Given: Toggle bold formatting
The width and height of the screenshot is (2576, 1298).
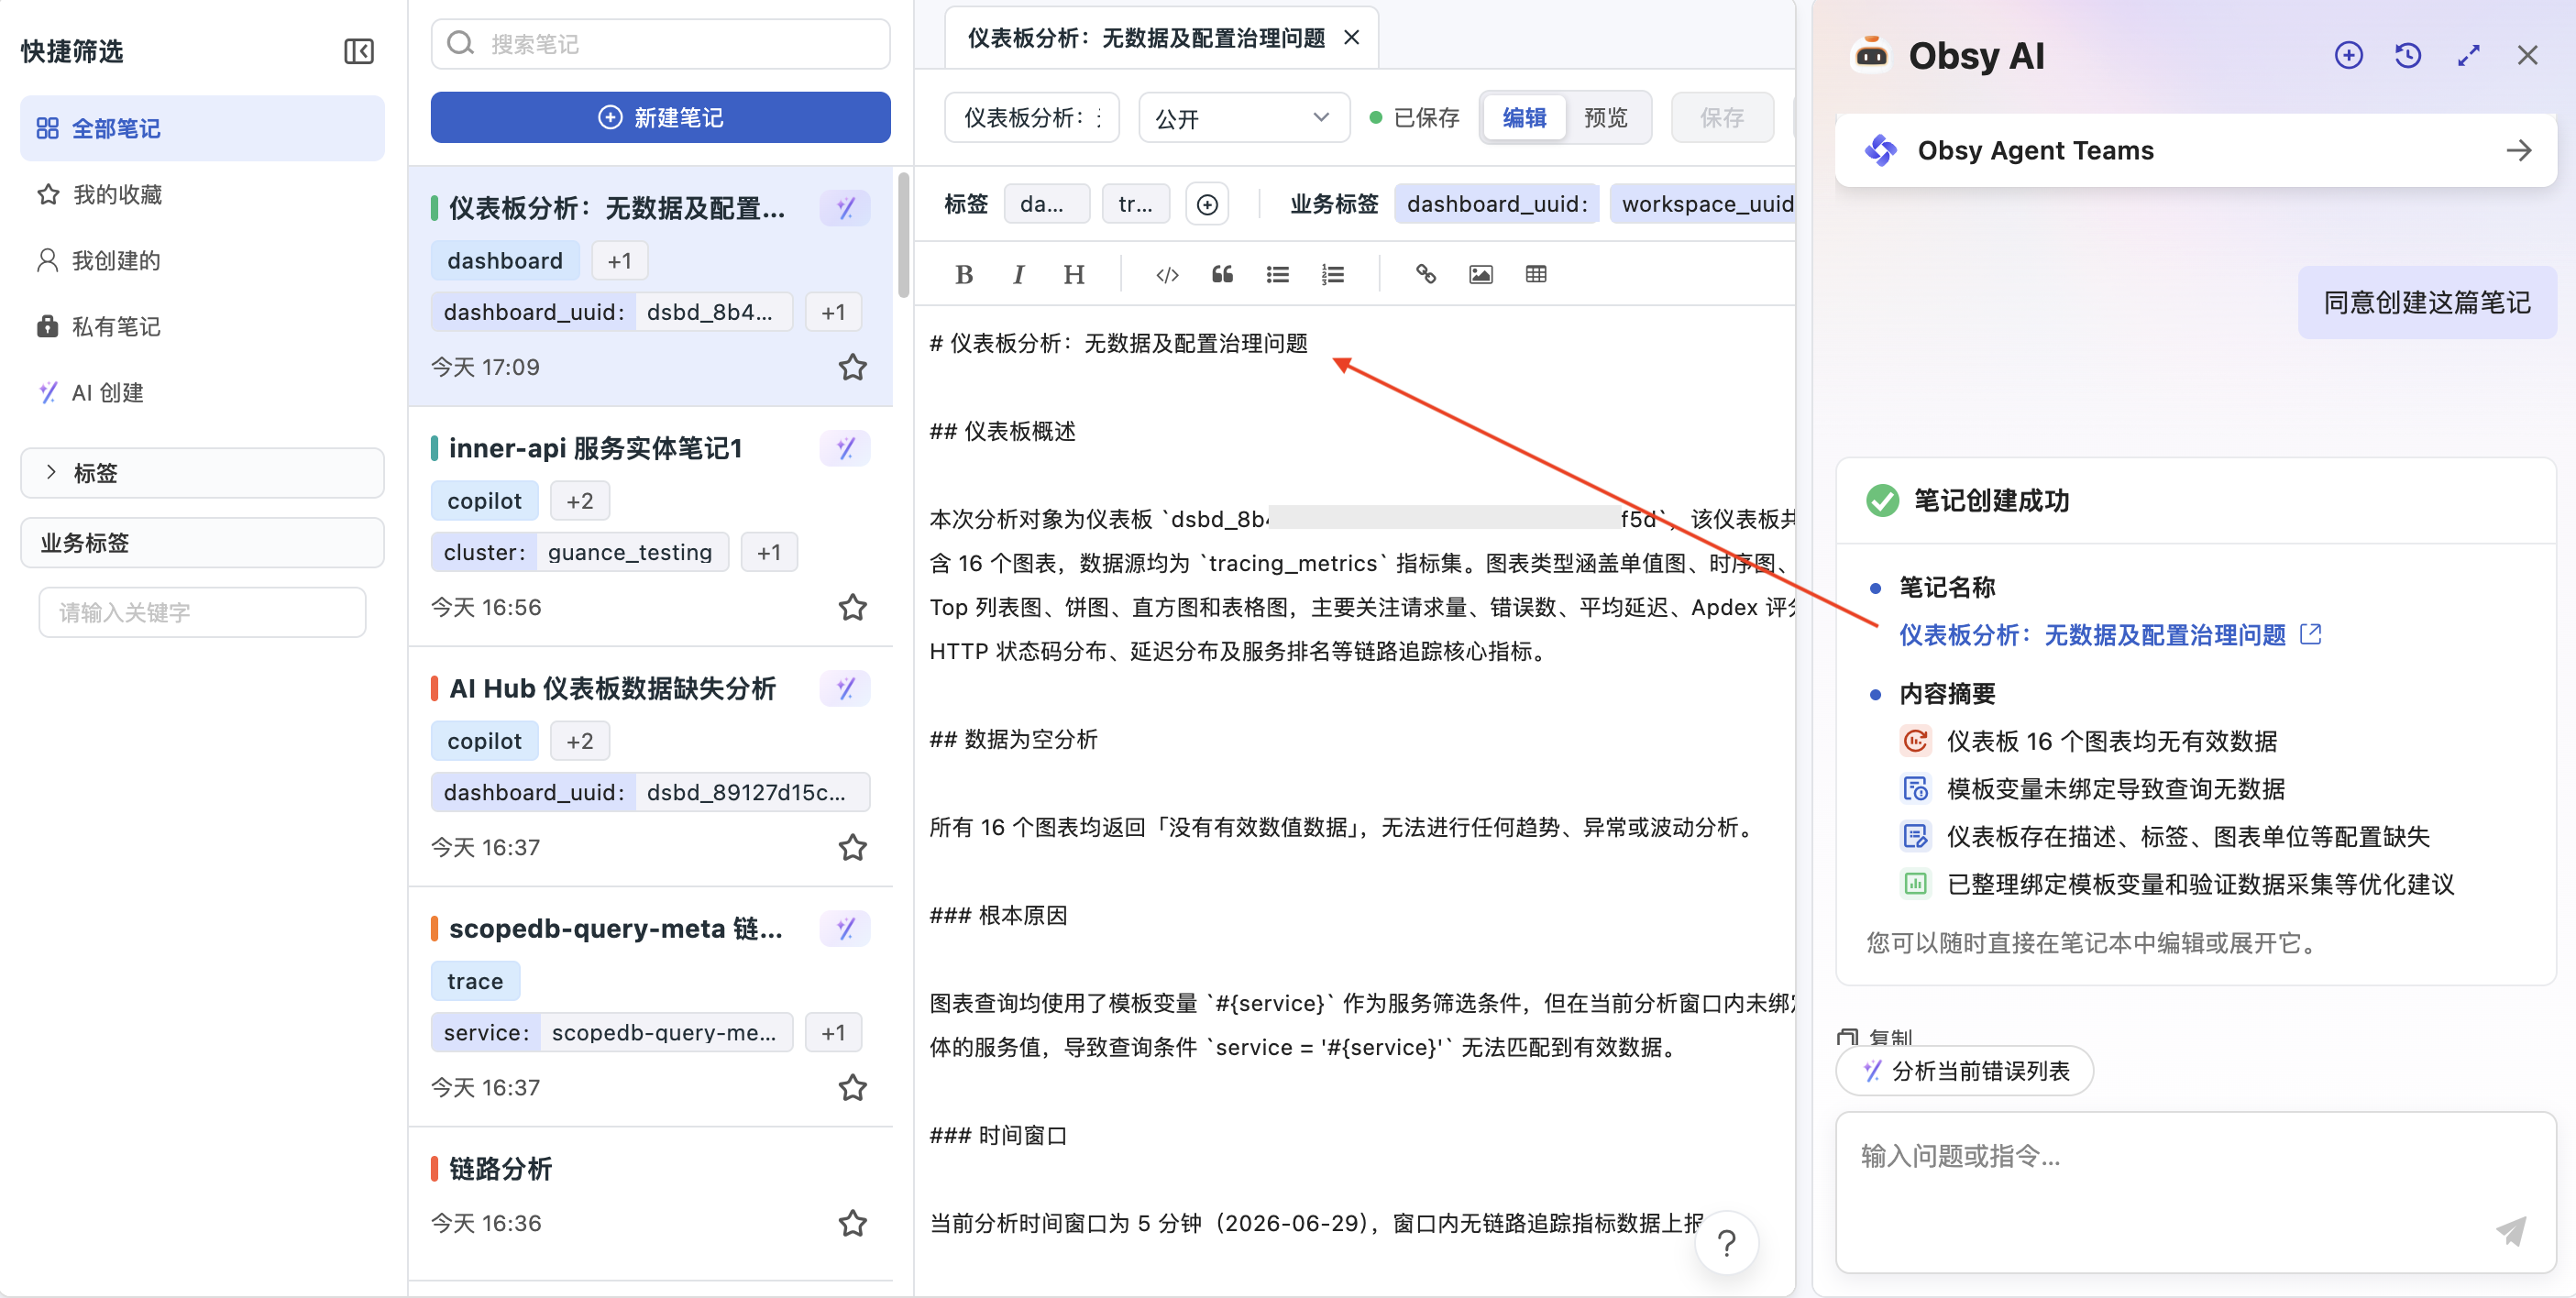Looking at the screenshot, I should [x=964, y=274].
